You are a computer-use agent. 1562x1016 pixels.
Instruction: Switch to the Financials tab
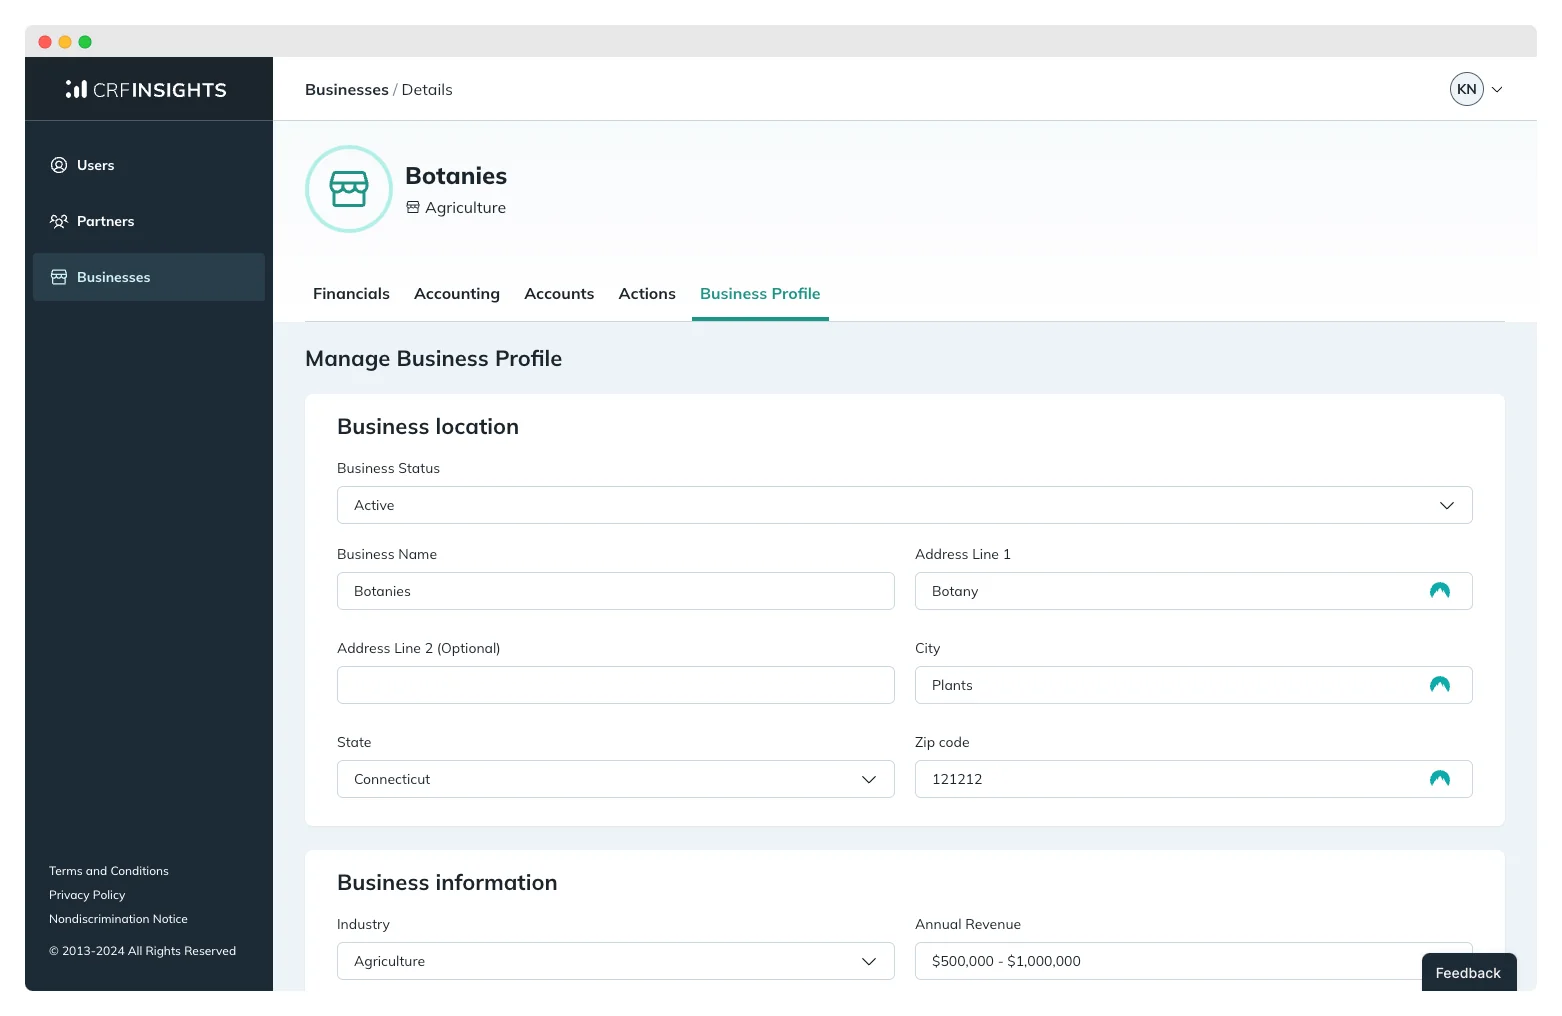click(351, 293)
